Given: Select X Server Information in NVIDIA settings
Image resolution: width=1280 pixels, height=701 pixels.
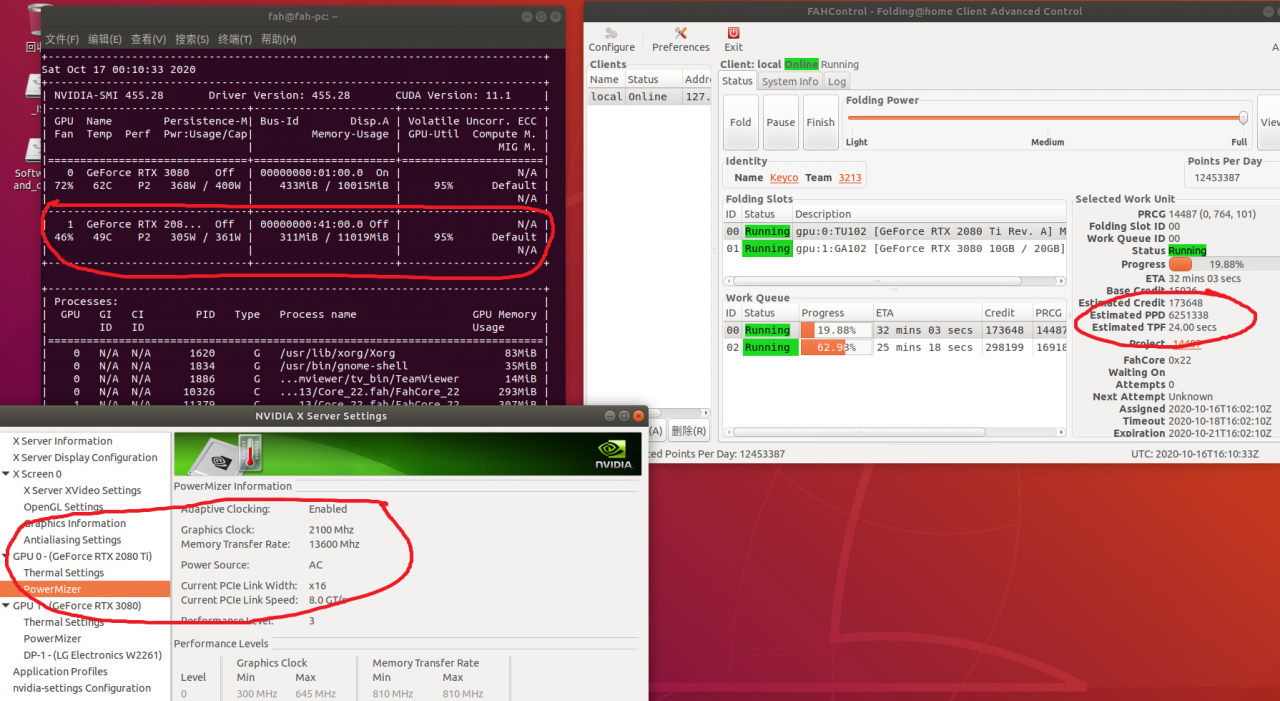Looking at the screenshot, I should [62, 441].
